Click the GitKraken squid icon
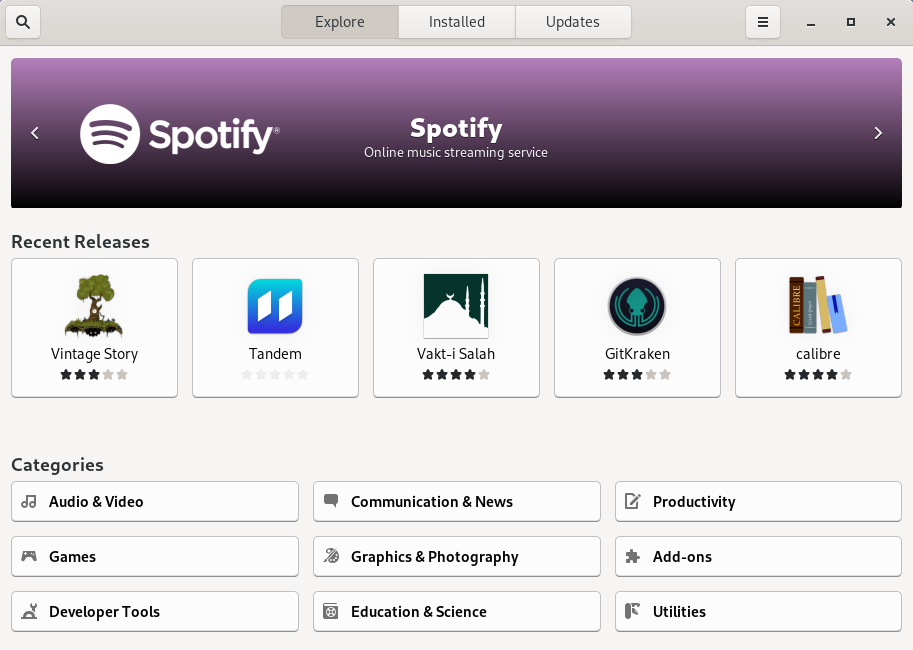 pyautogui.click(x=637, y=306)
